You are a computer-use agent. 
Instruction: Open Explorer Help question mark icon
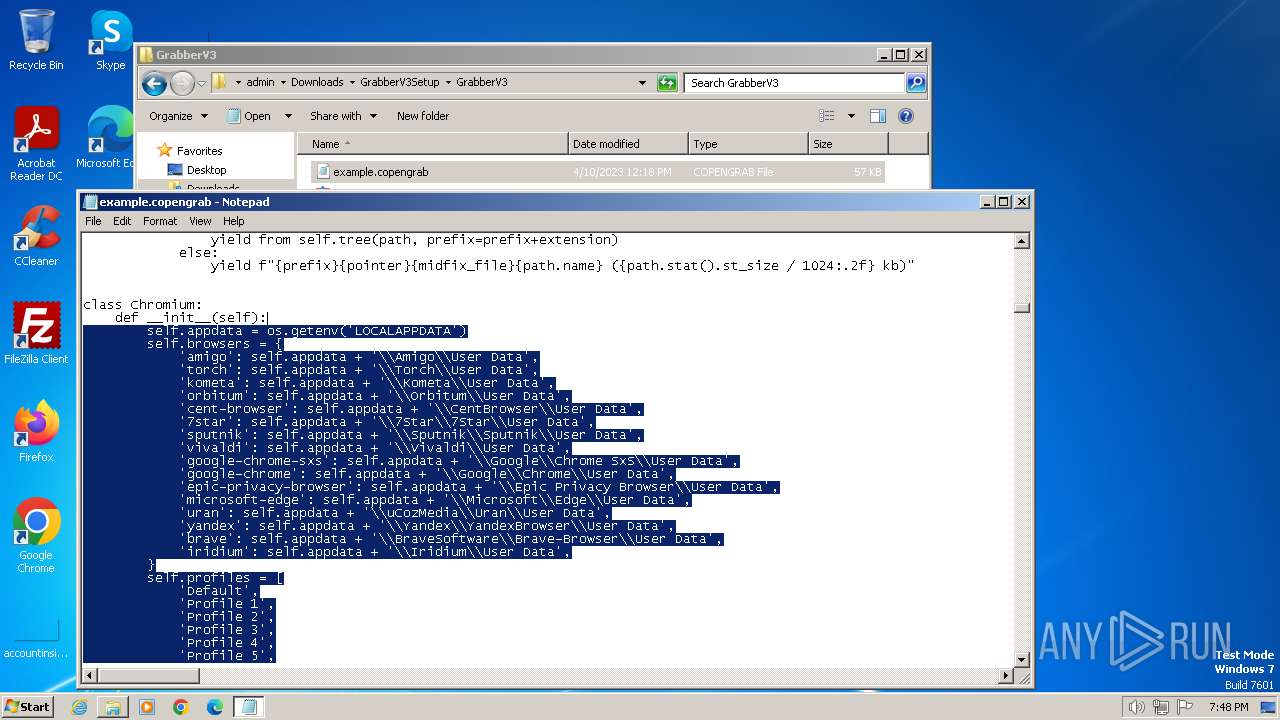906,116
